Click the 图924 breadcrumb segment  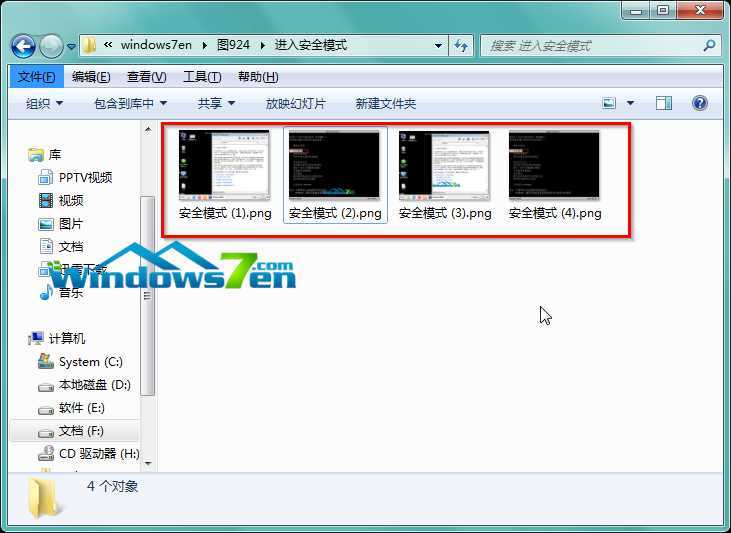click(x=233, y=45)
